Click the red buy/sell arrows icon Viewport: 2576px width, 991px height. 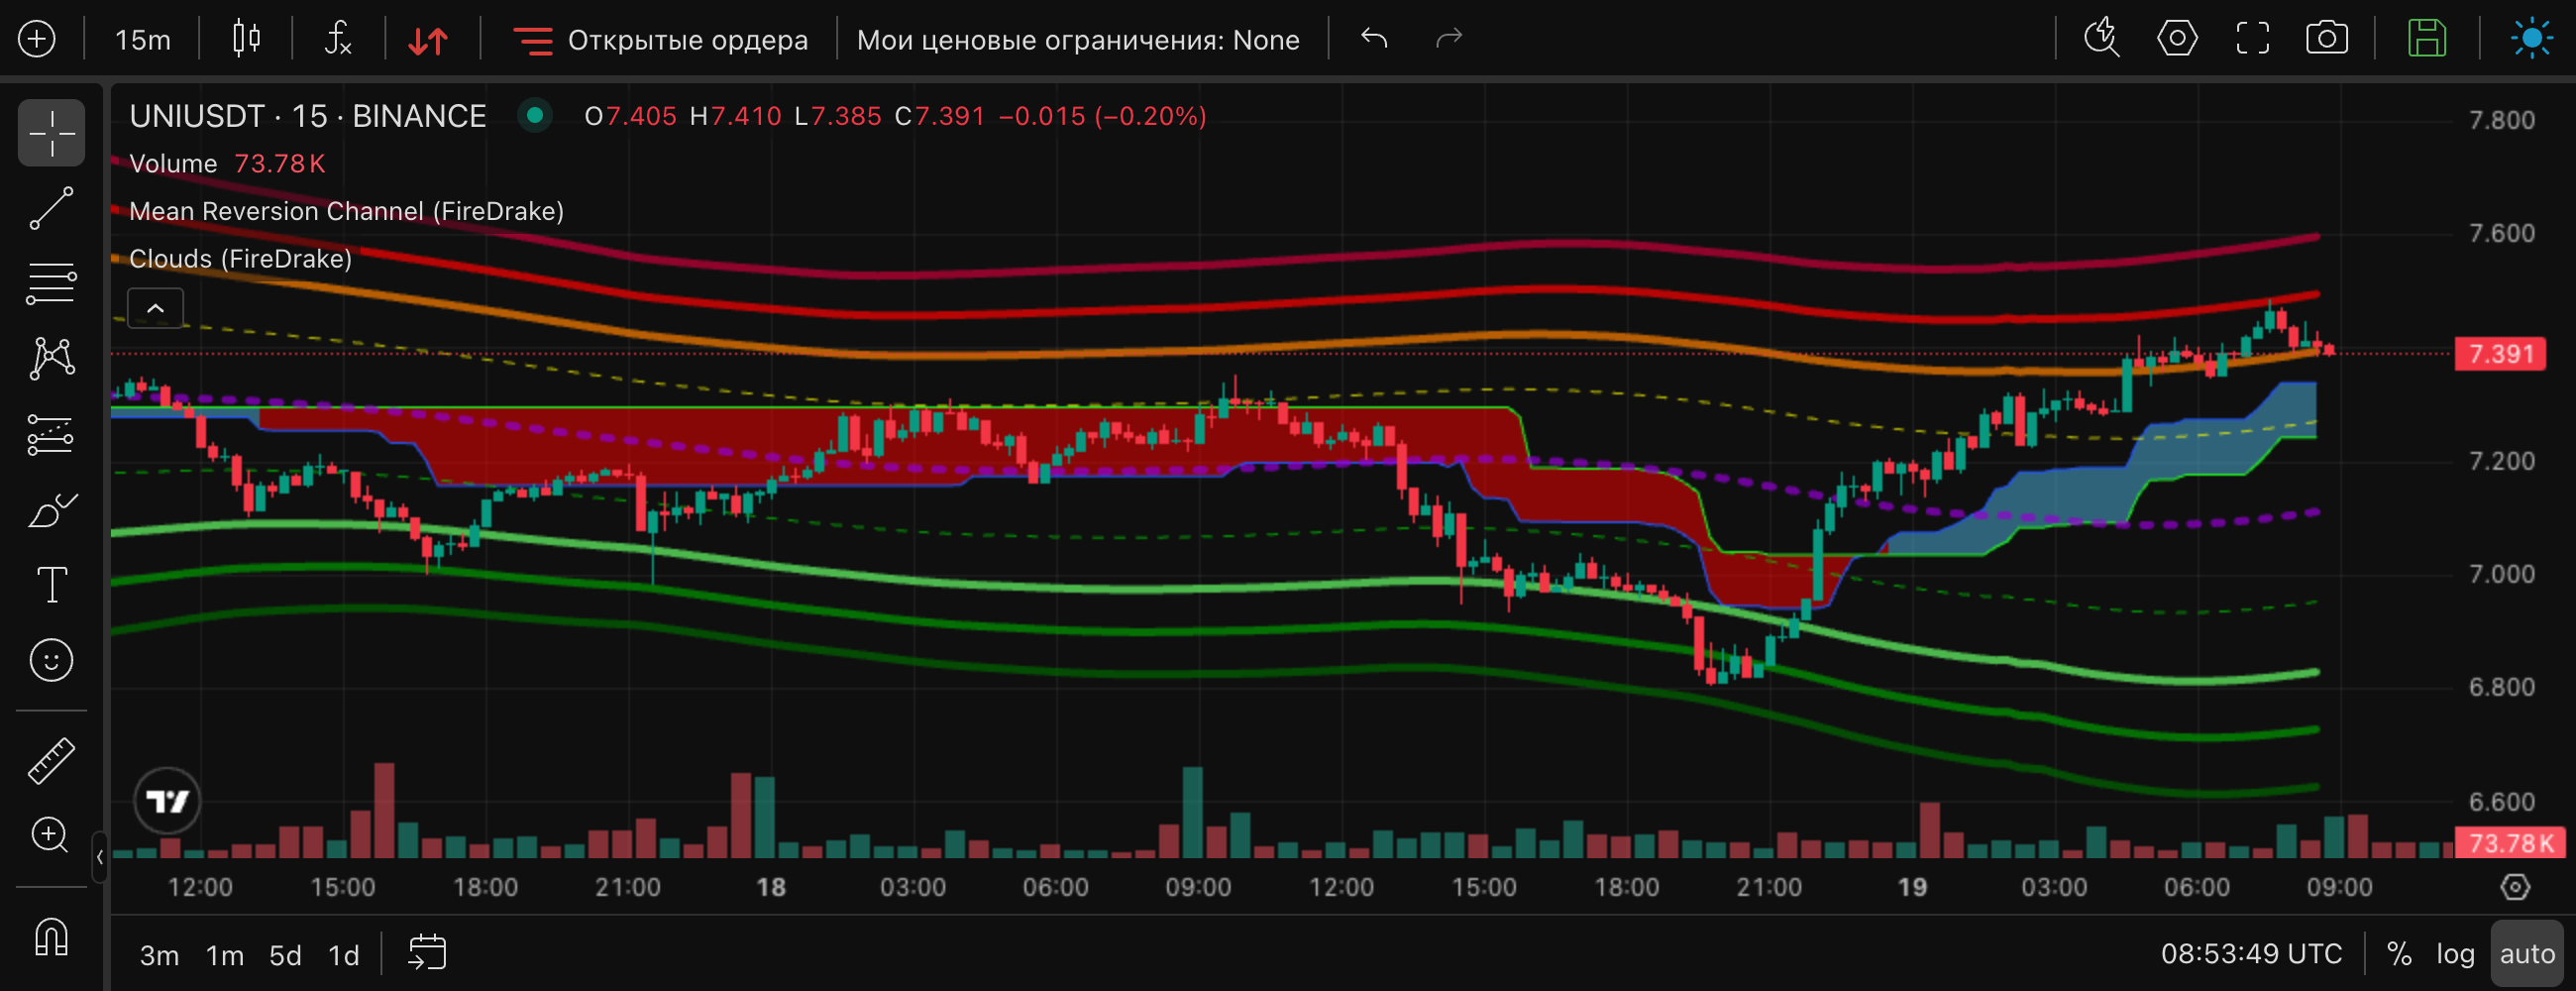click(429, 40)
